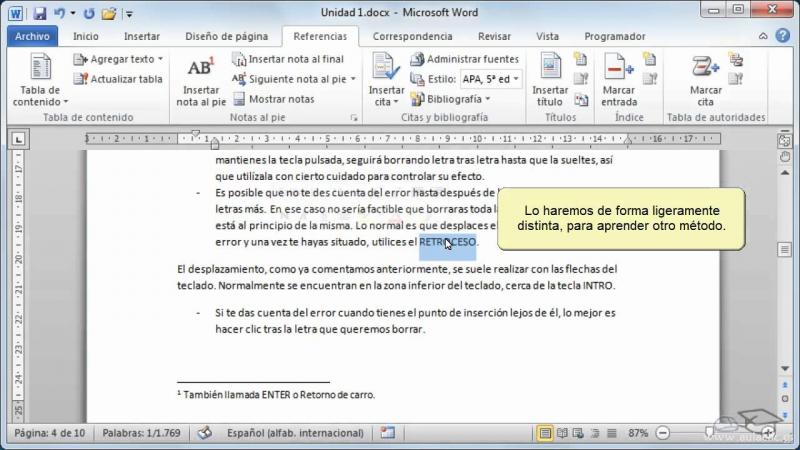Switch to the Correspondencia tab
This screenshot has width=800, height=450.
pyautogui.click(x=412, y=36)
